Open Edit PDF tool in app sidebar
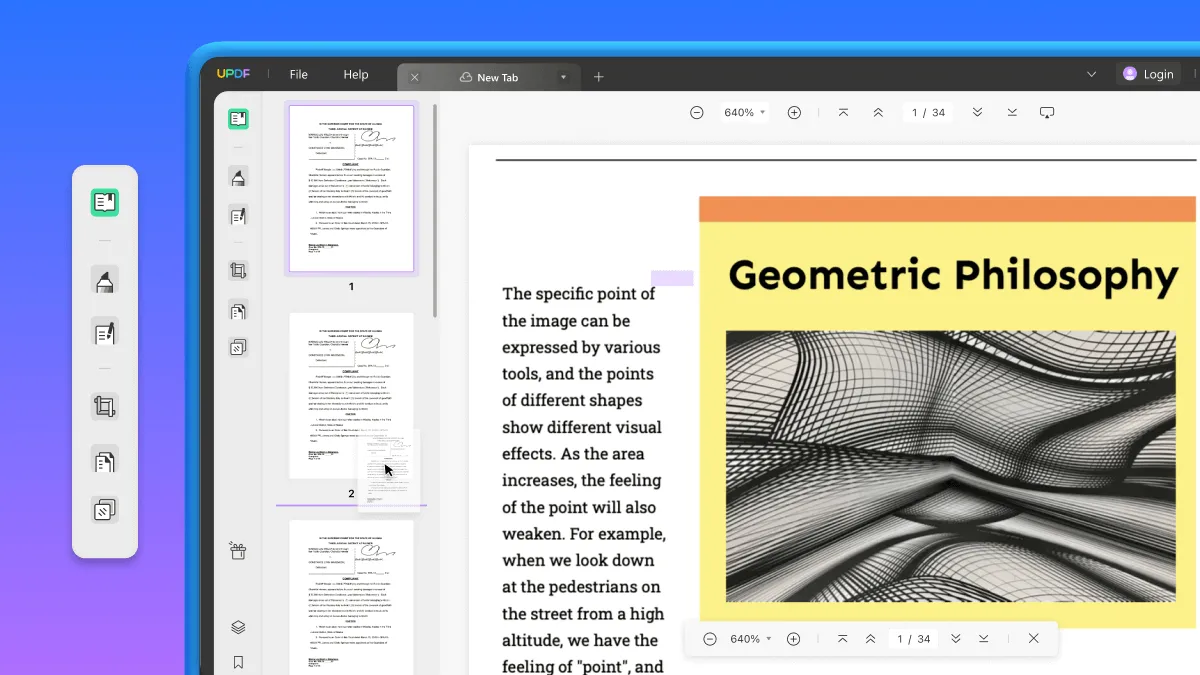 click(x=238, y=216)
